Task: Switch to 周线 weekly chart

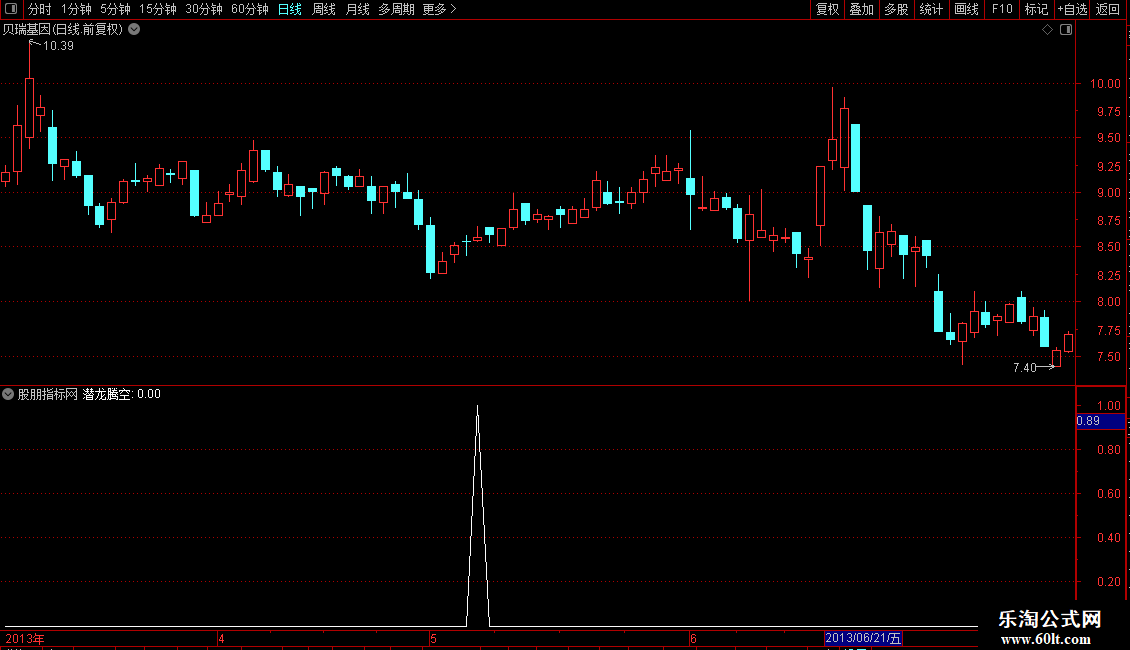Action: tap(324, 9)
